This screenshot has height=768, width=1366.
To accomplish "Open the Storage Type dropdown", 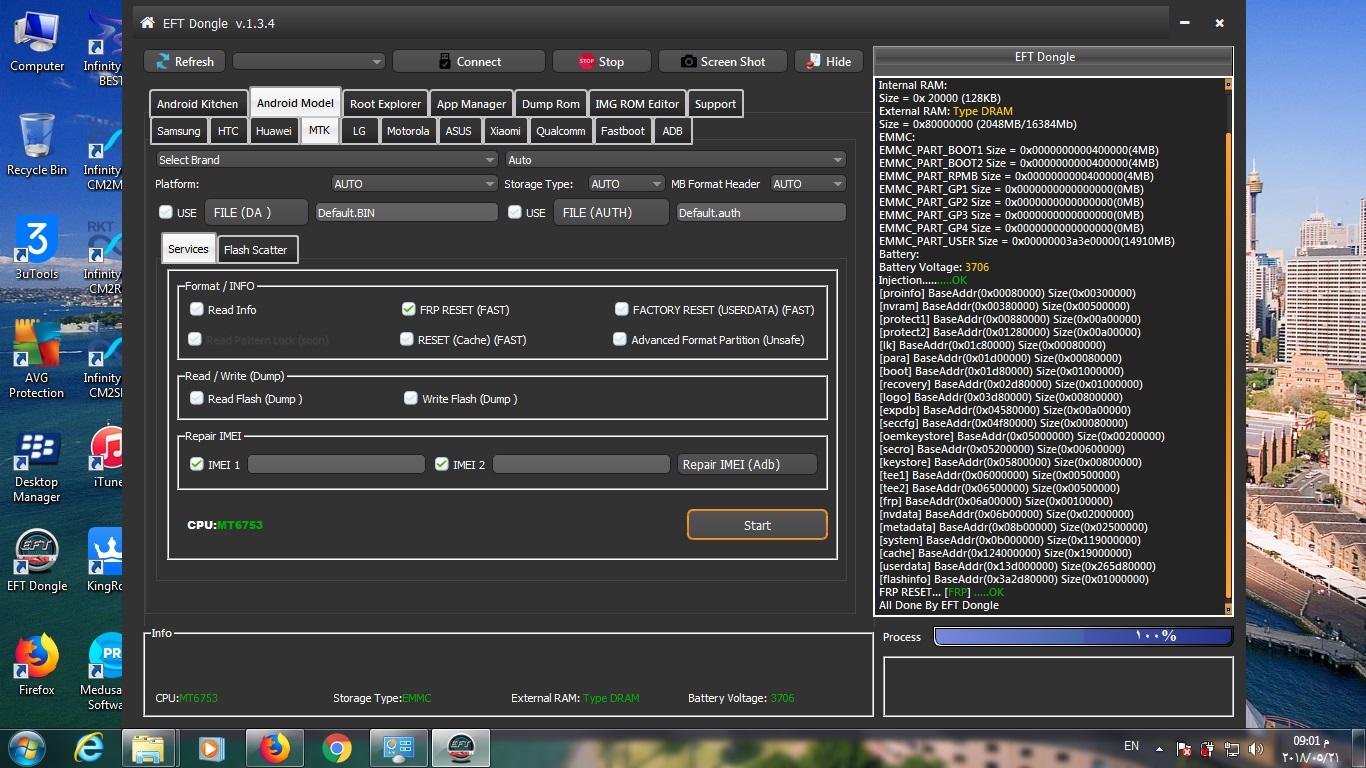I will pyautogui.click(x=627, y=184).
